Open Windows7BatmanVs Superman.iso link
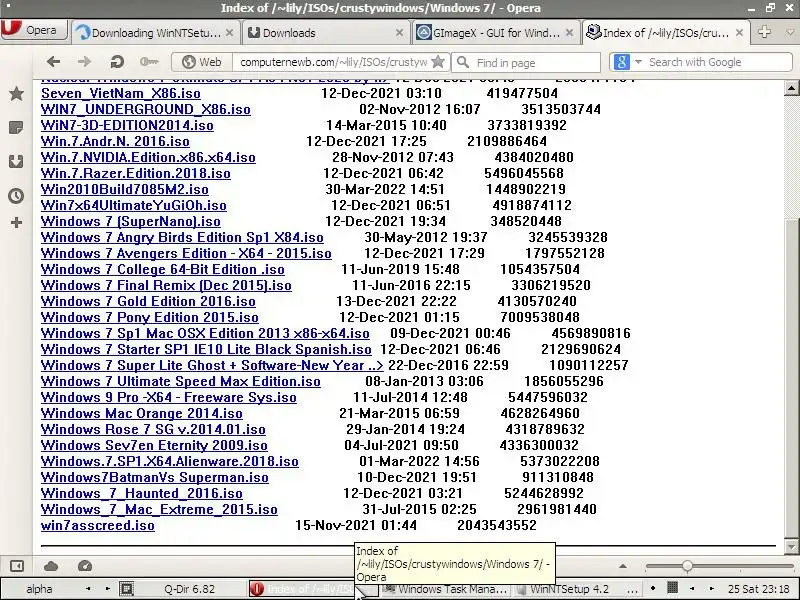 tap(155, 478)
